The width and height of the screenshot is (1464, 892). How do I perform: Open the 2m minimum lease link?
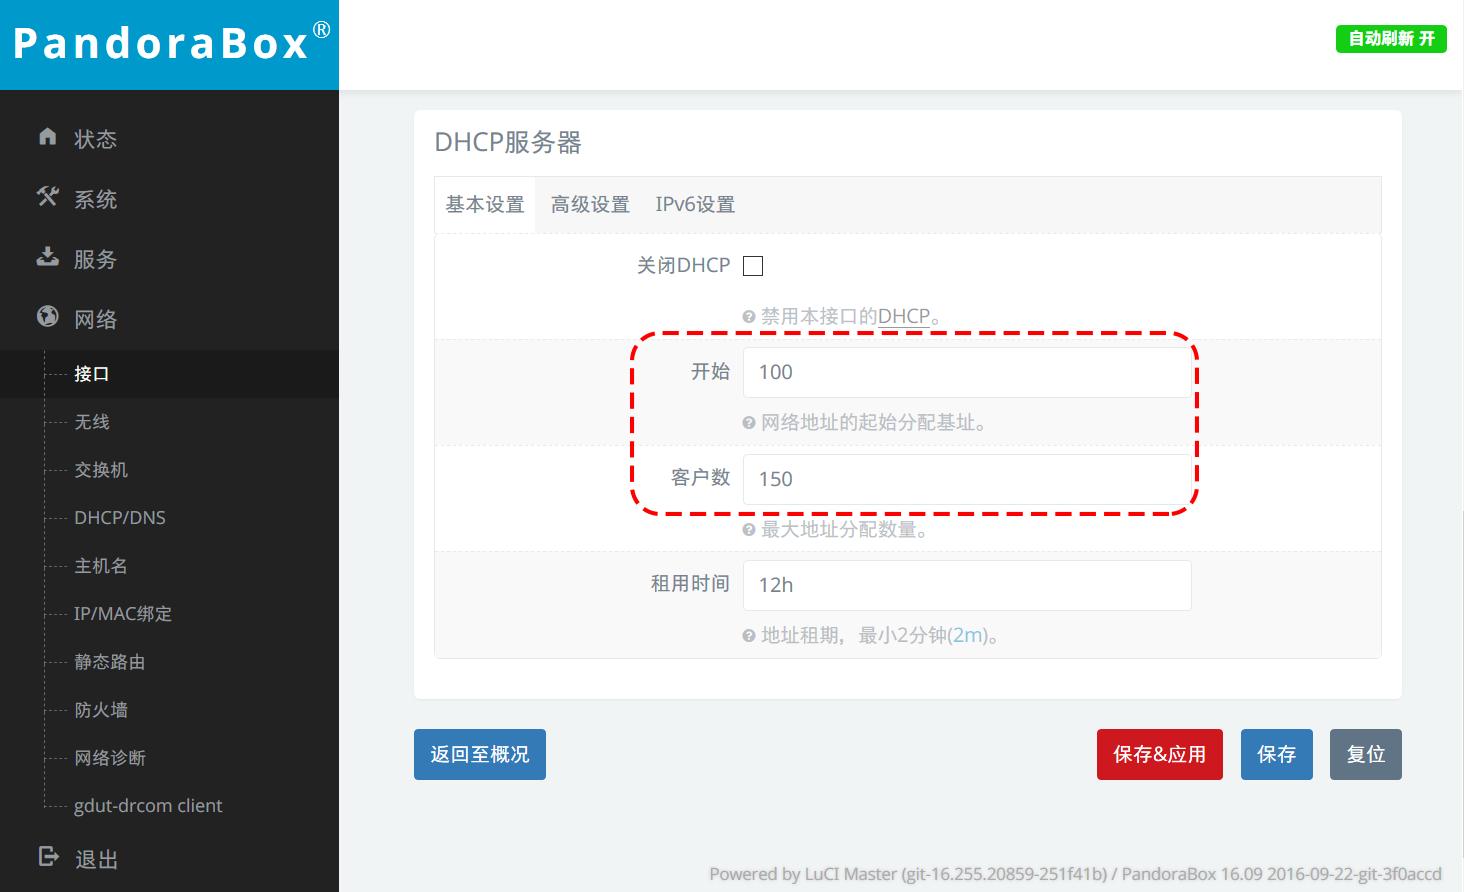click(968, 635)
